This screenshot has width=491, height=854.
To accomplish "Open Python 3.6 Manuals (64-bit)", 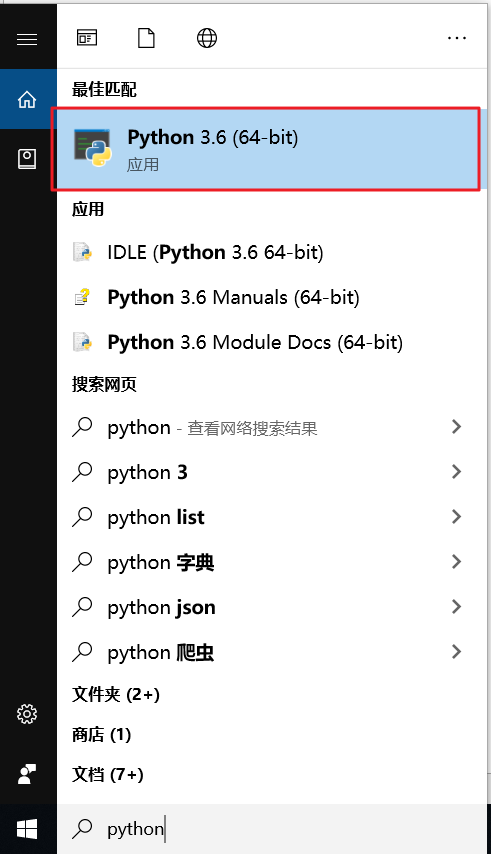I will (272, 297).
